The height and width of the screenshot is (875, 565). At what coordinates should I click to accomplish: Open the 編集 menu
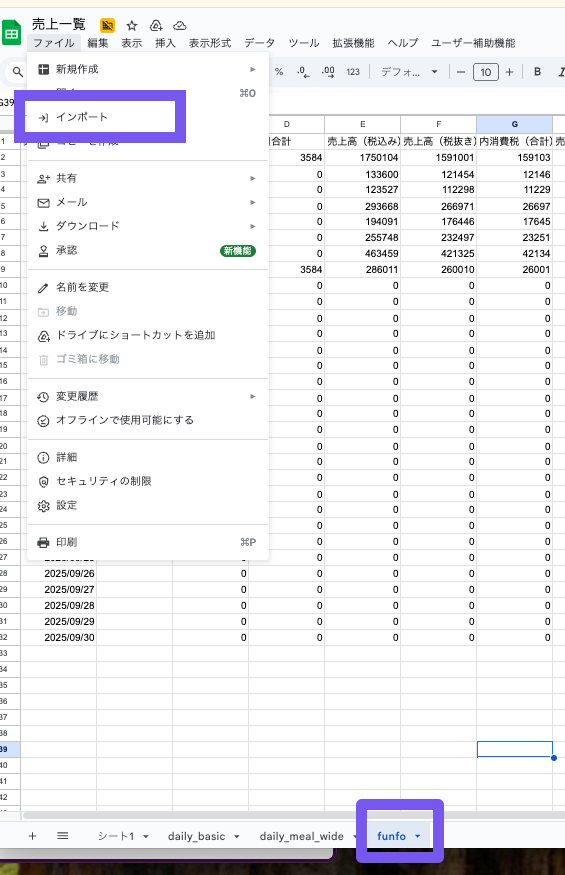tap(98, 43)
